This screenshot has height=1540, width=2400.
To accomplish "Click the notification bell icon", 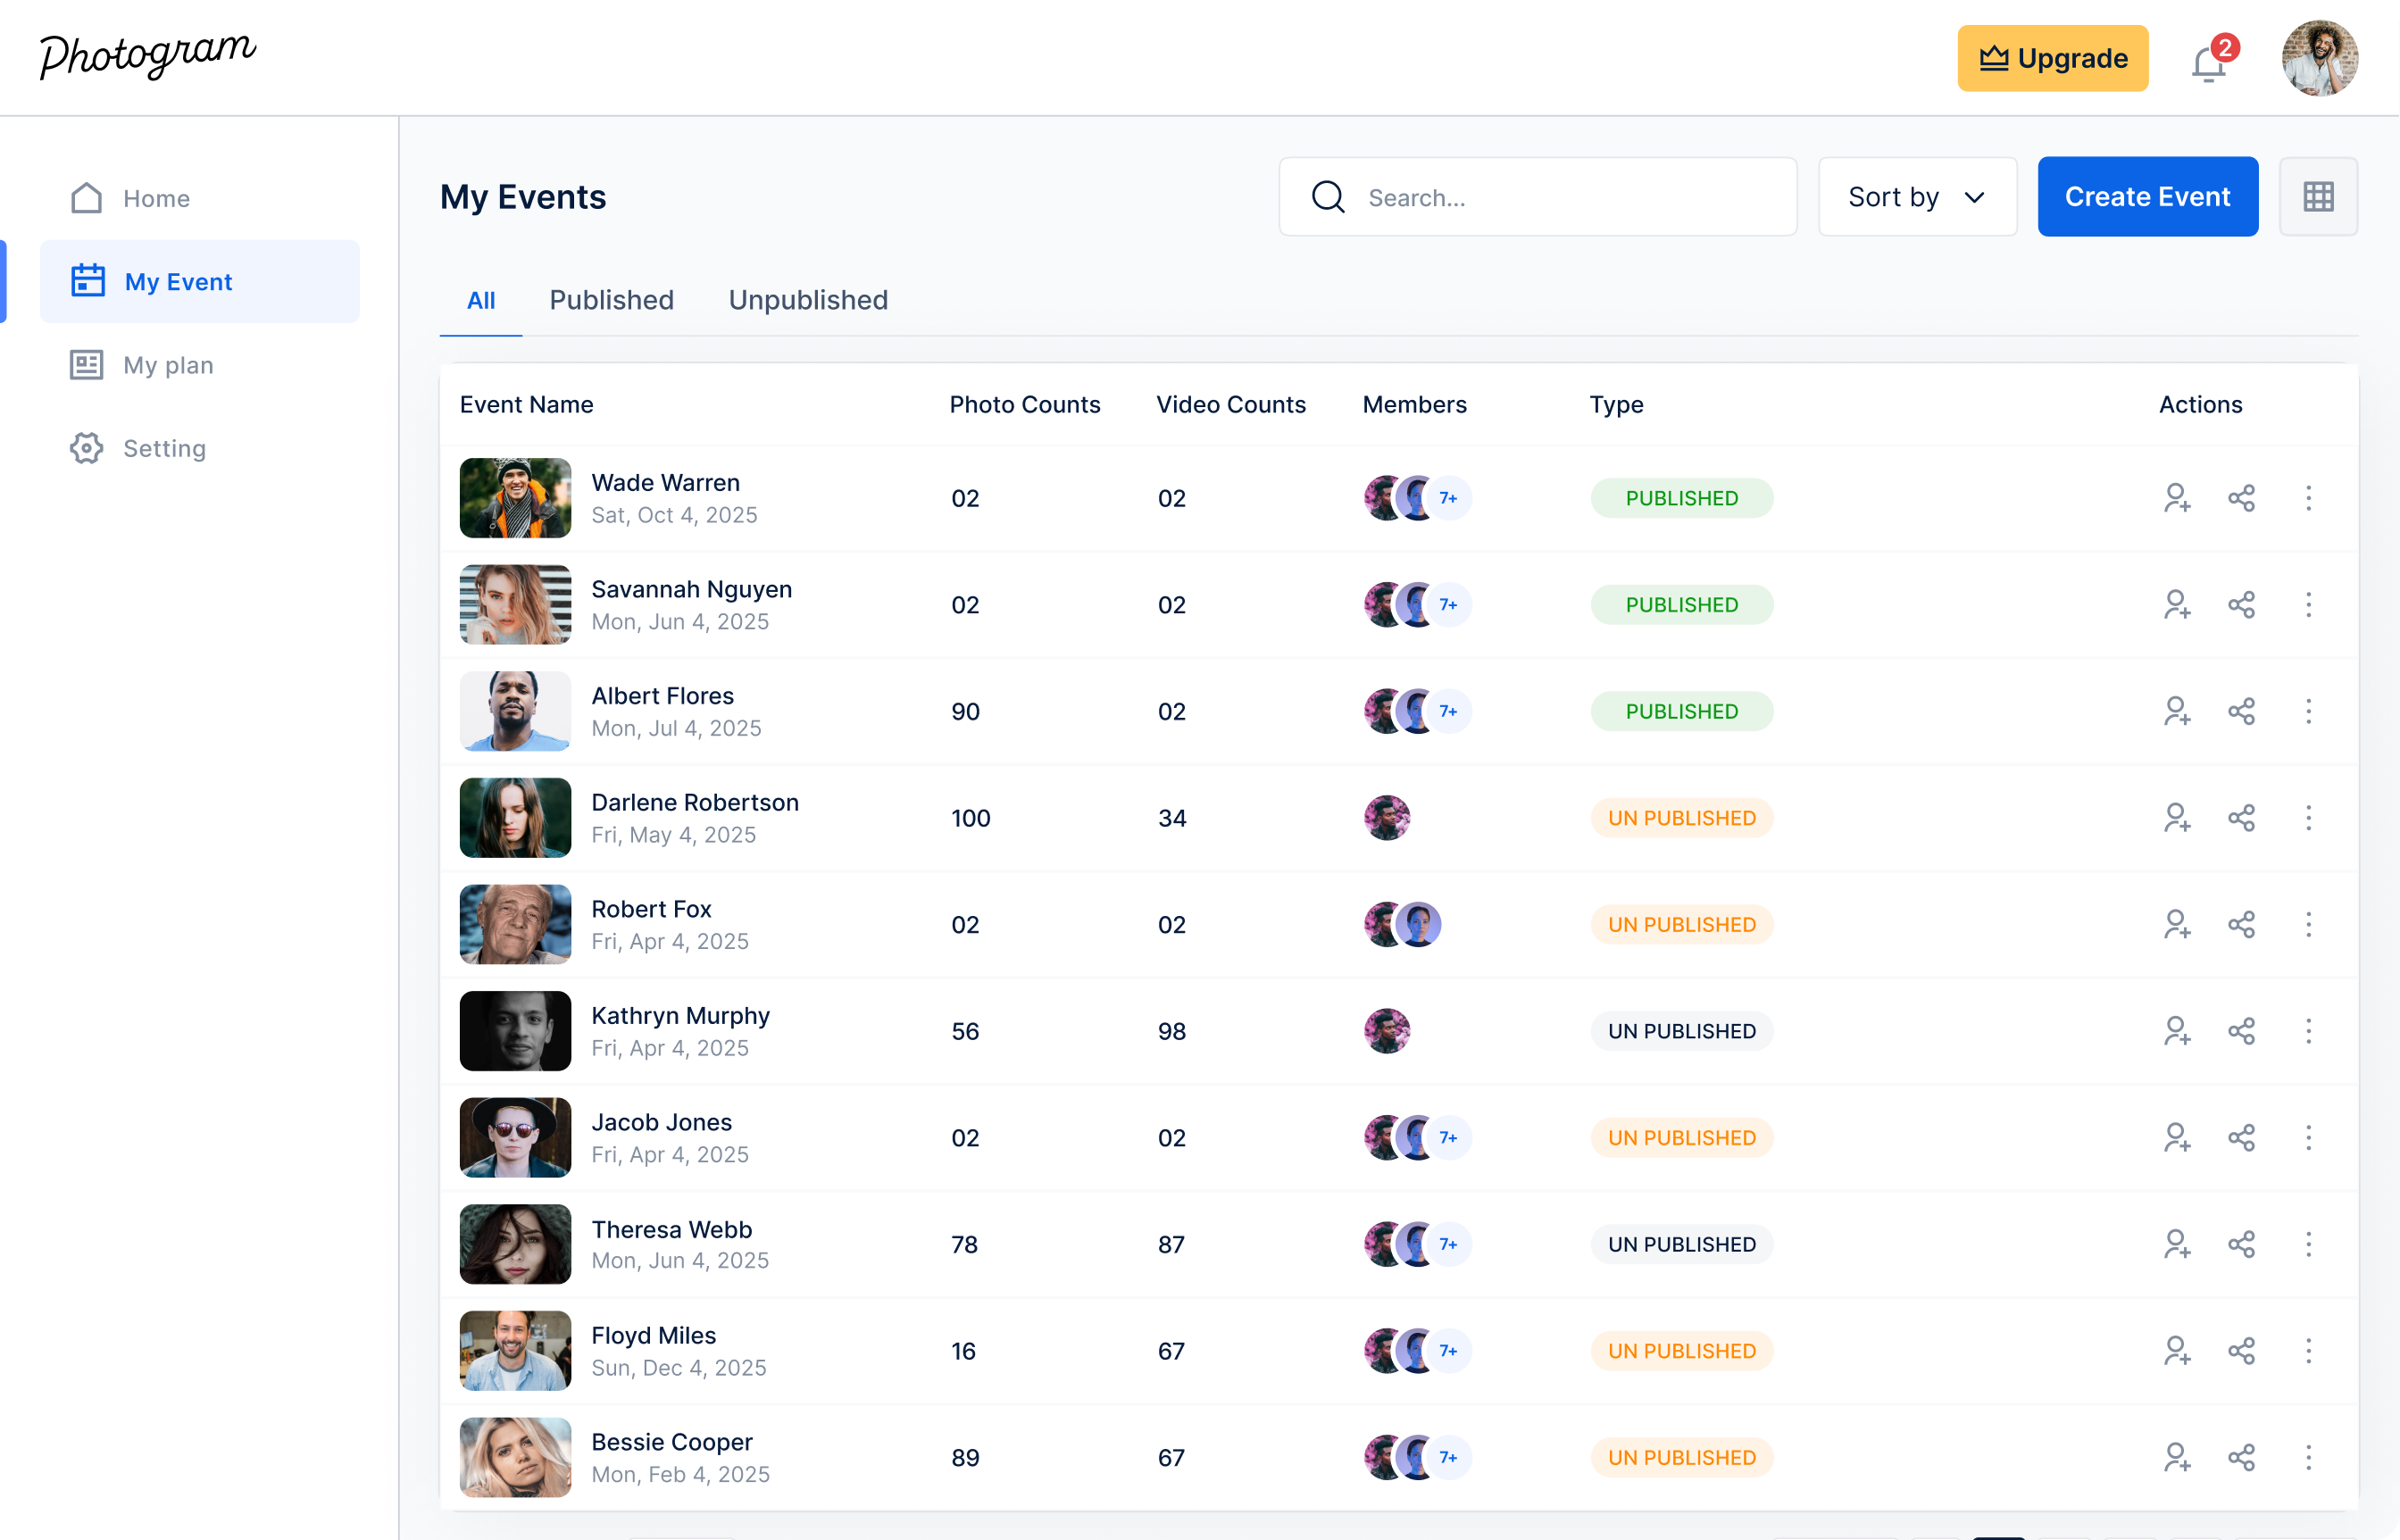I will click(x=2208, y=64).
